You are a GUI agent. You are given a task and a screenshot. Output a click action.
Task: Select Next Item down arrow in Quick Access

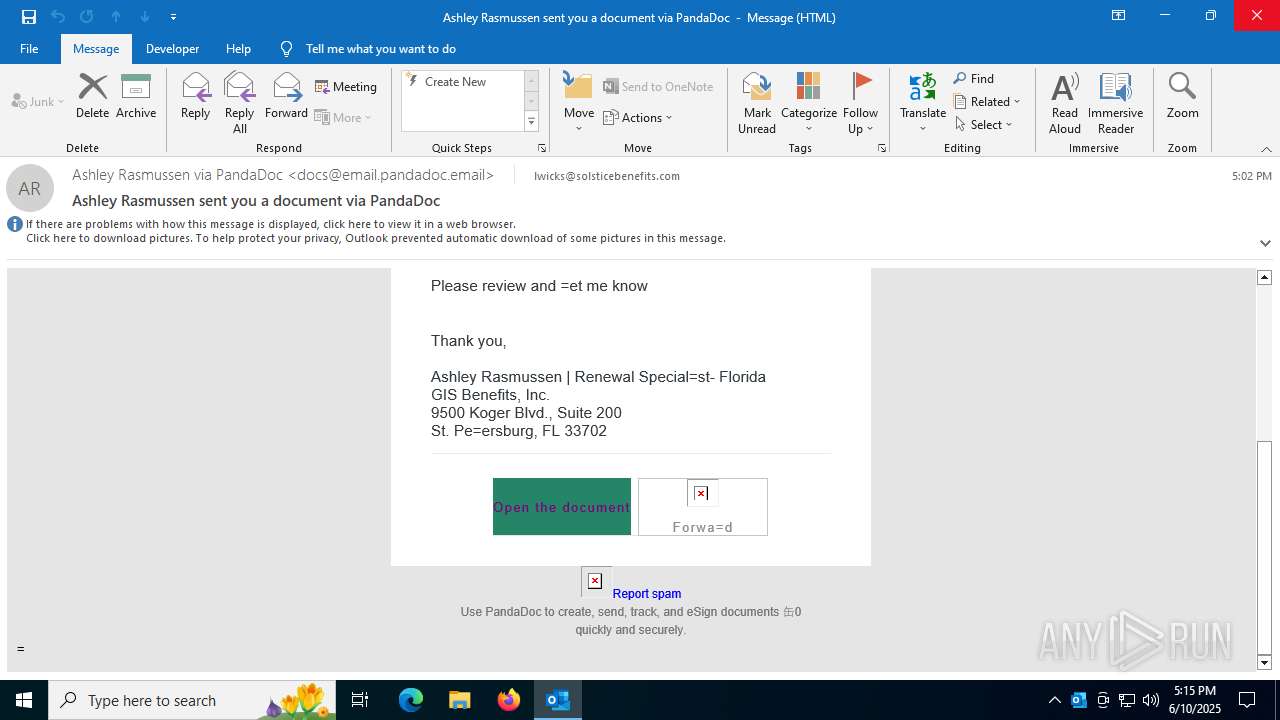[x=145, y=17]
